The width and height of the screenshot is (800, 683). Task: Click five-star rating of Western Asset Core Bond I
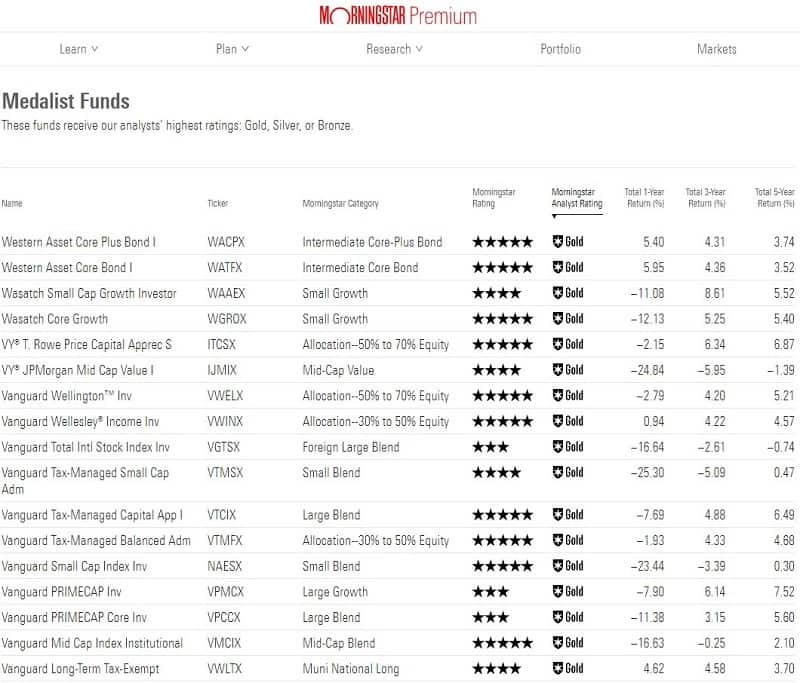coord(503,267)
